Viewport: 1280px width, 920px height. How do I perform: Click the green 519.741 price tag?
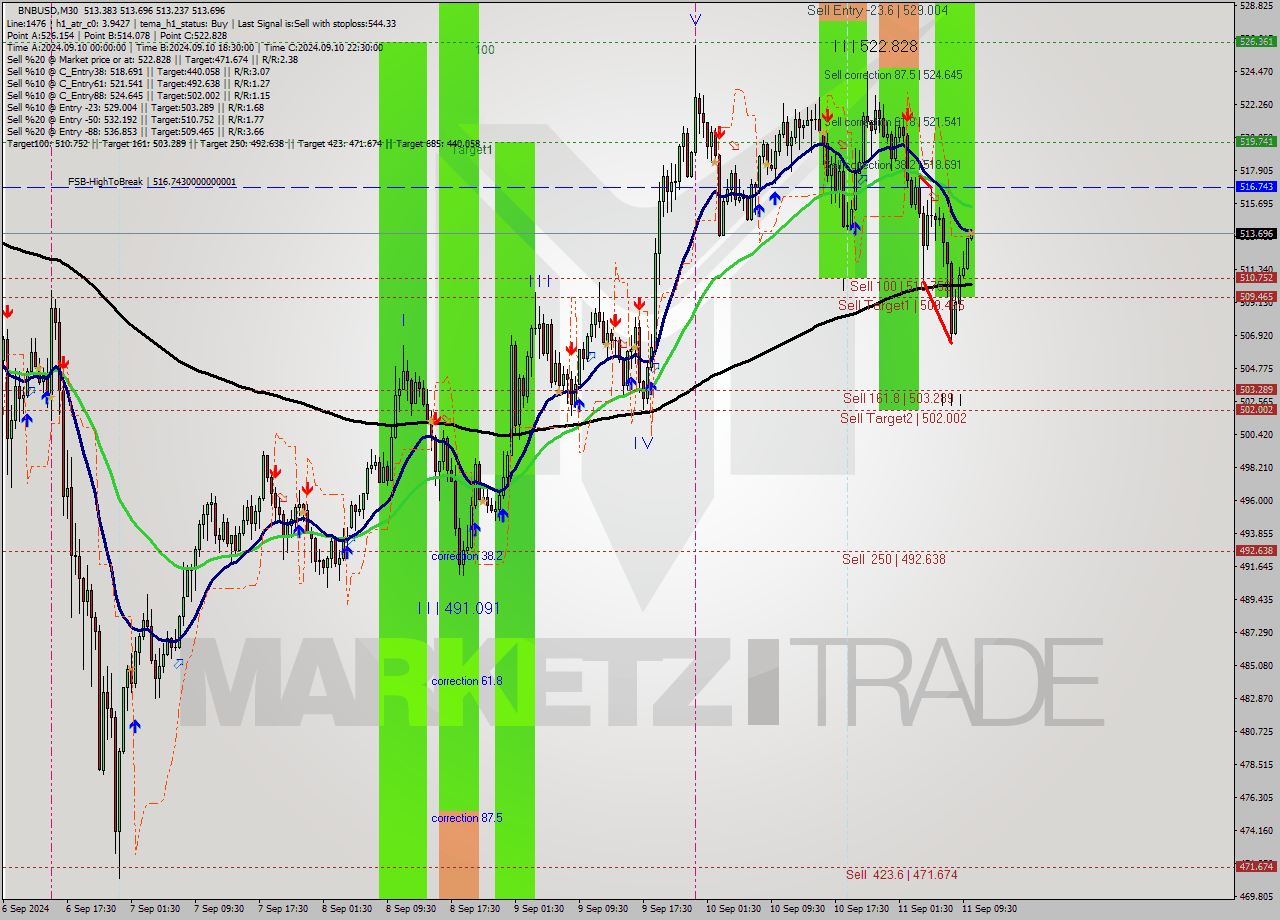coord(1256,141)
